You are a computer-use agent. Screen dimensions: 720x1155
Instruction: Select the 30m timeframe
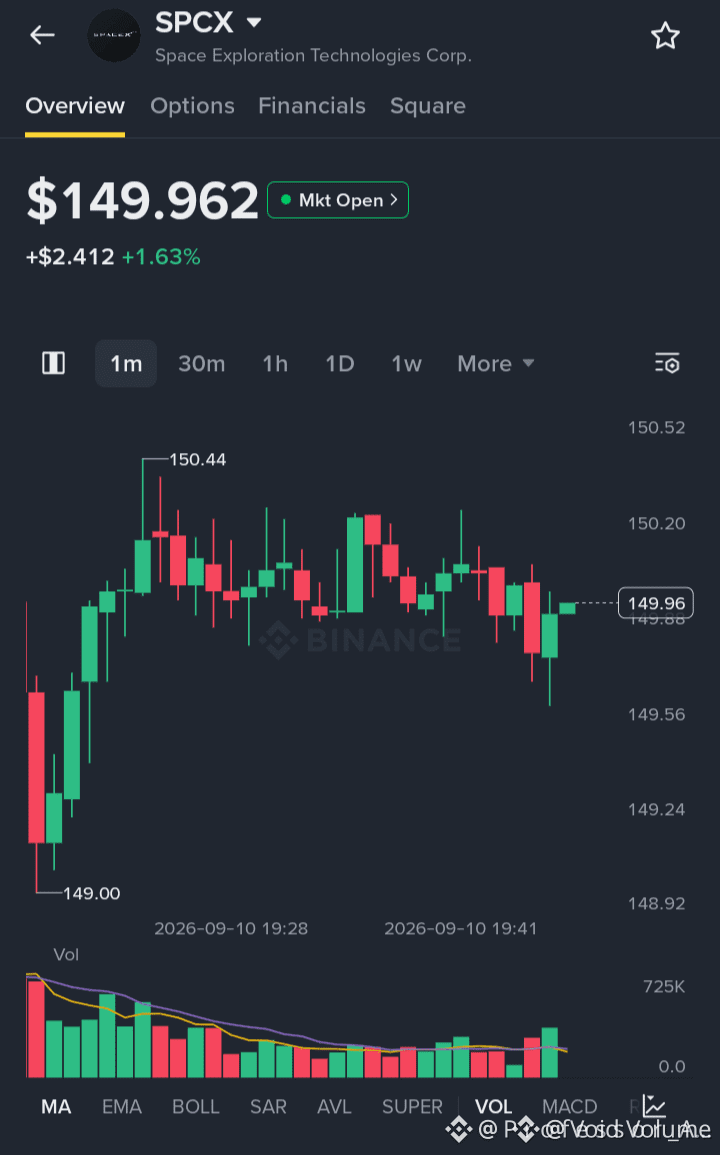[x=201, y=363]
